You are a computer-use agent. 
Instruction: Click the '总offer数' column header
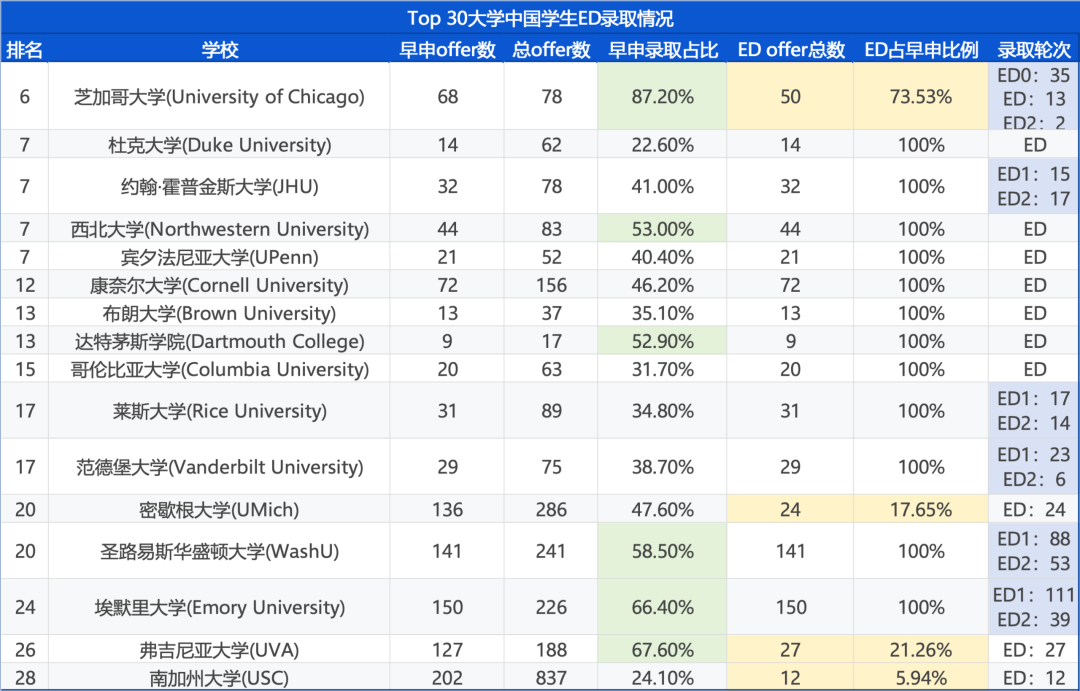[551, 50]
